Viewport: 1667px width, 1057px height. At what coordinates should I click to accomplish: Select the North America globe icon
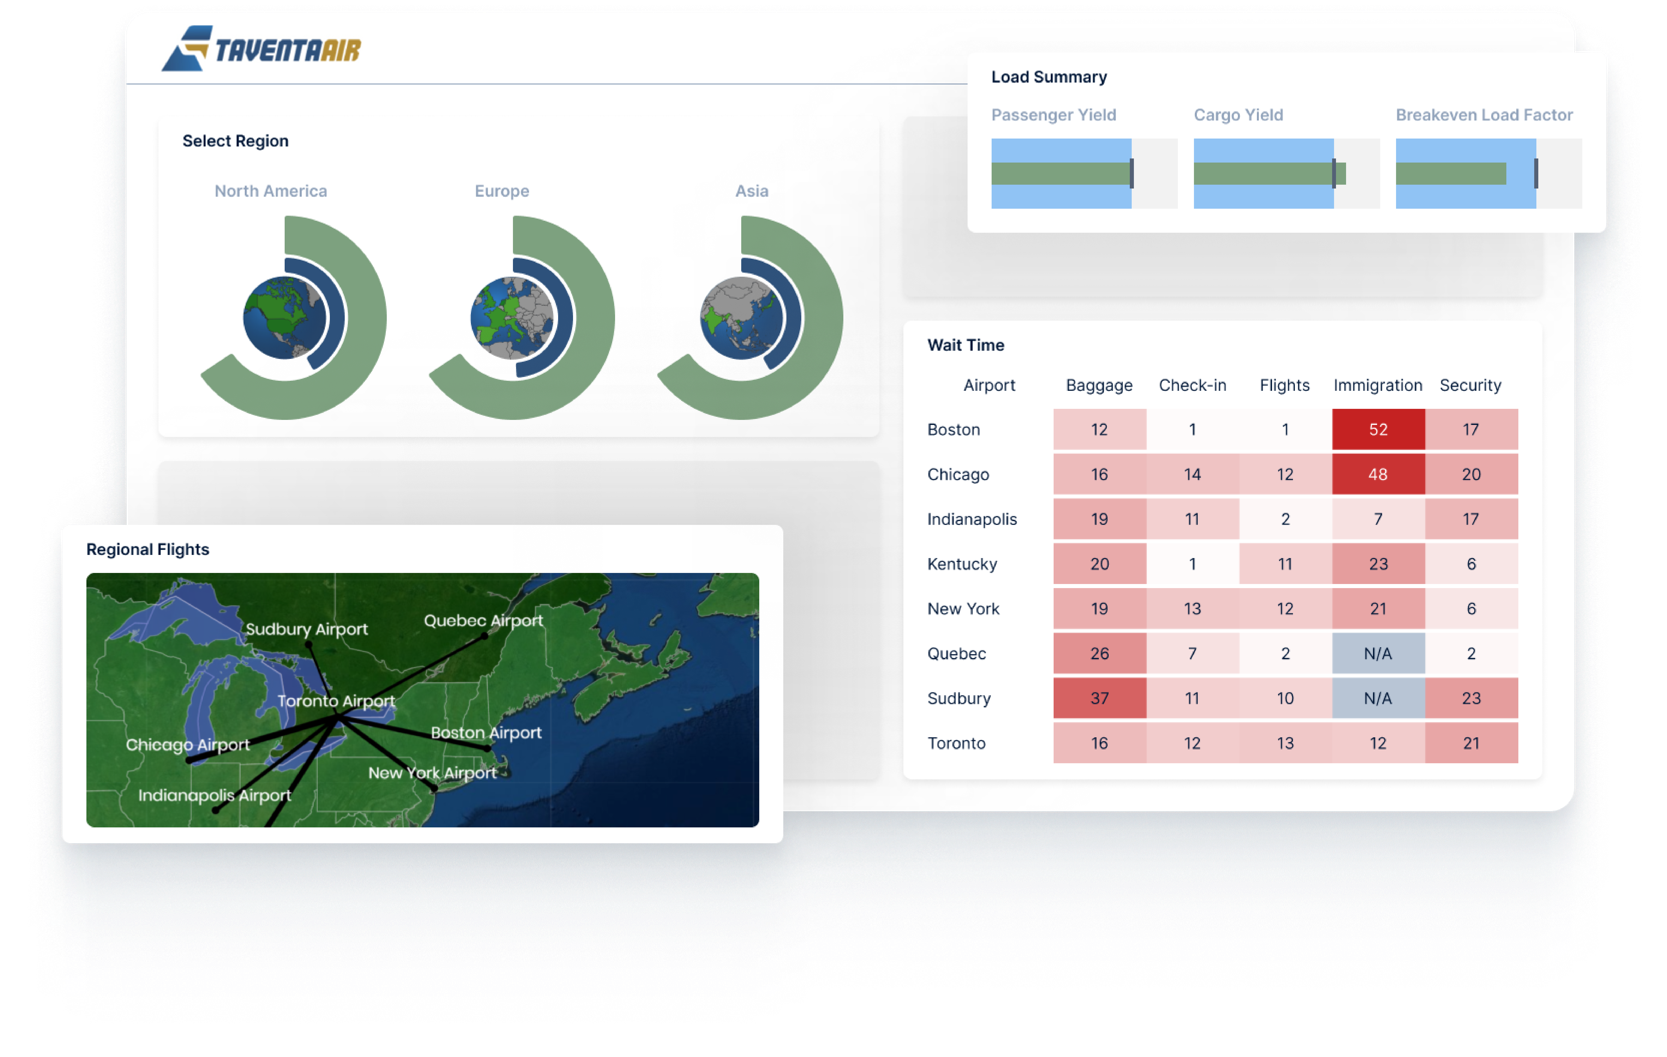(x=284, y=318)
